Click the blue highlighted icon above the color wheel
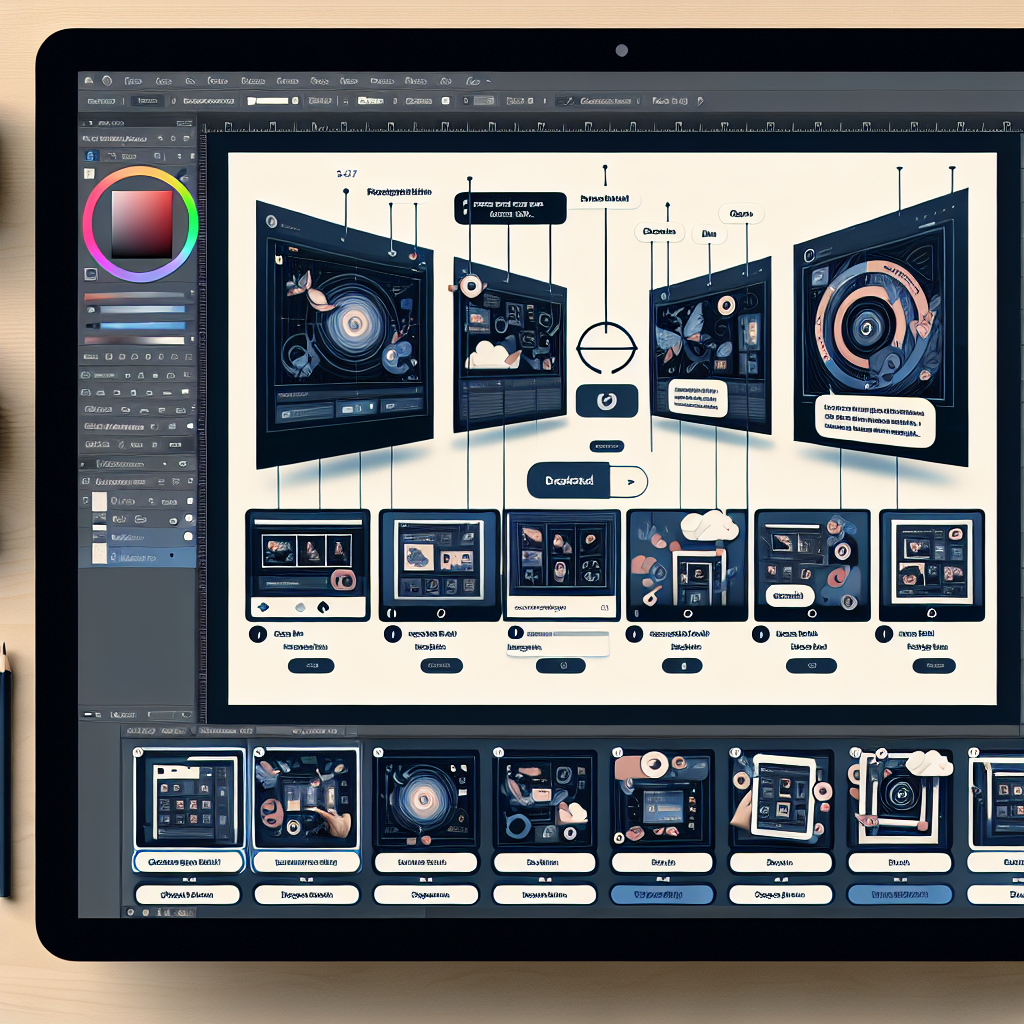The width and height of the screenshot is (1024, 1024). (x=91, y=156)
